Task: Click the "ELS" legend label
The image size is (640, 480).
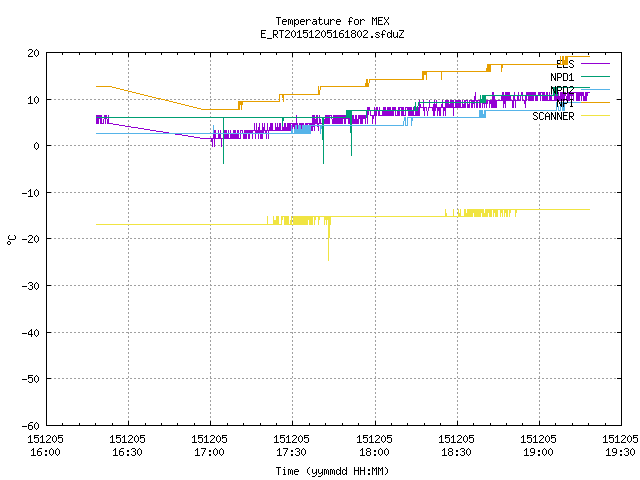Action: click(565, 64)
